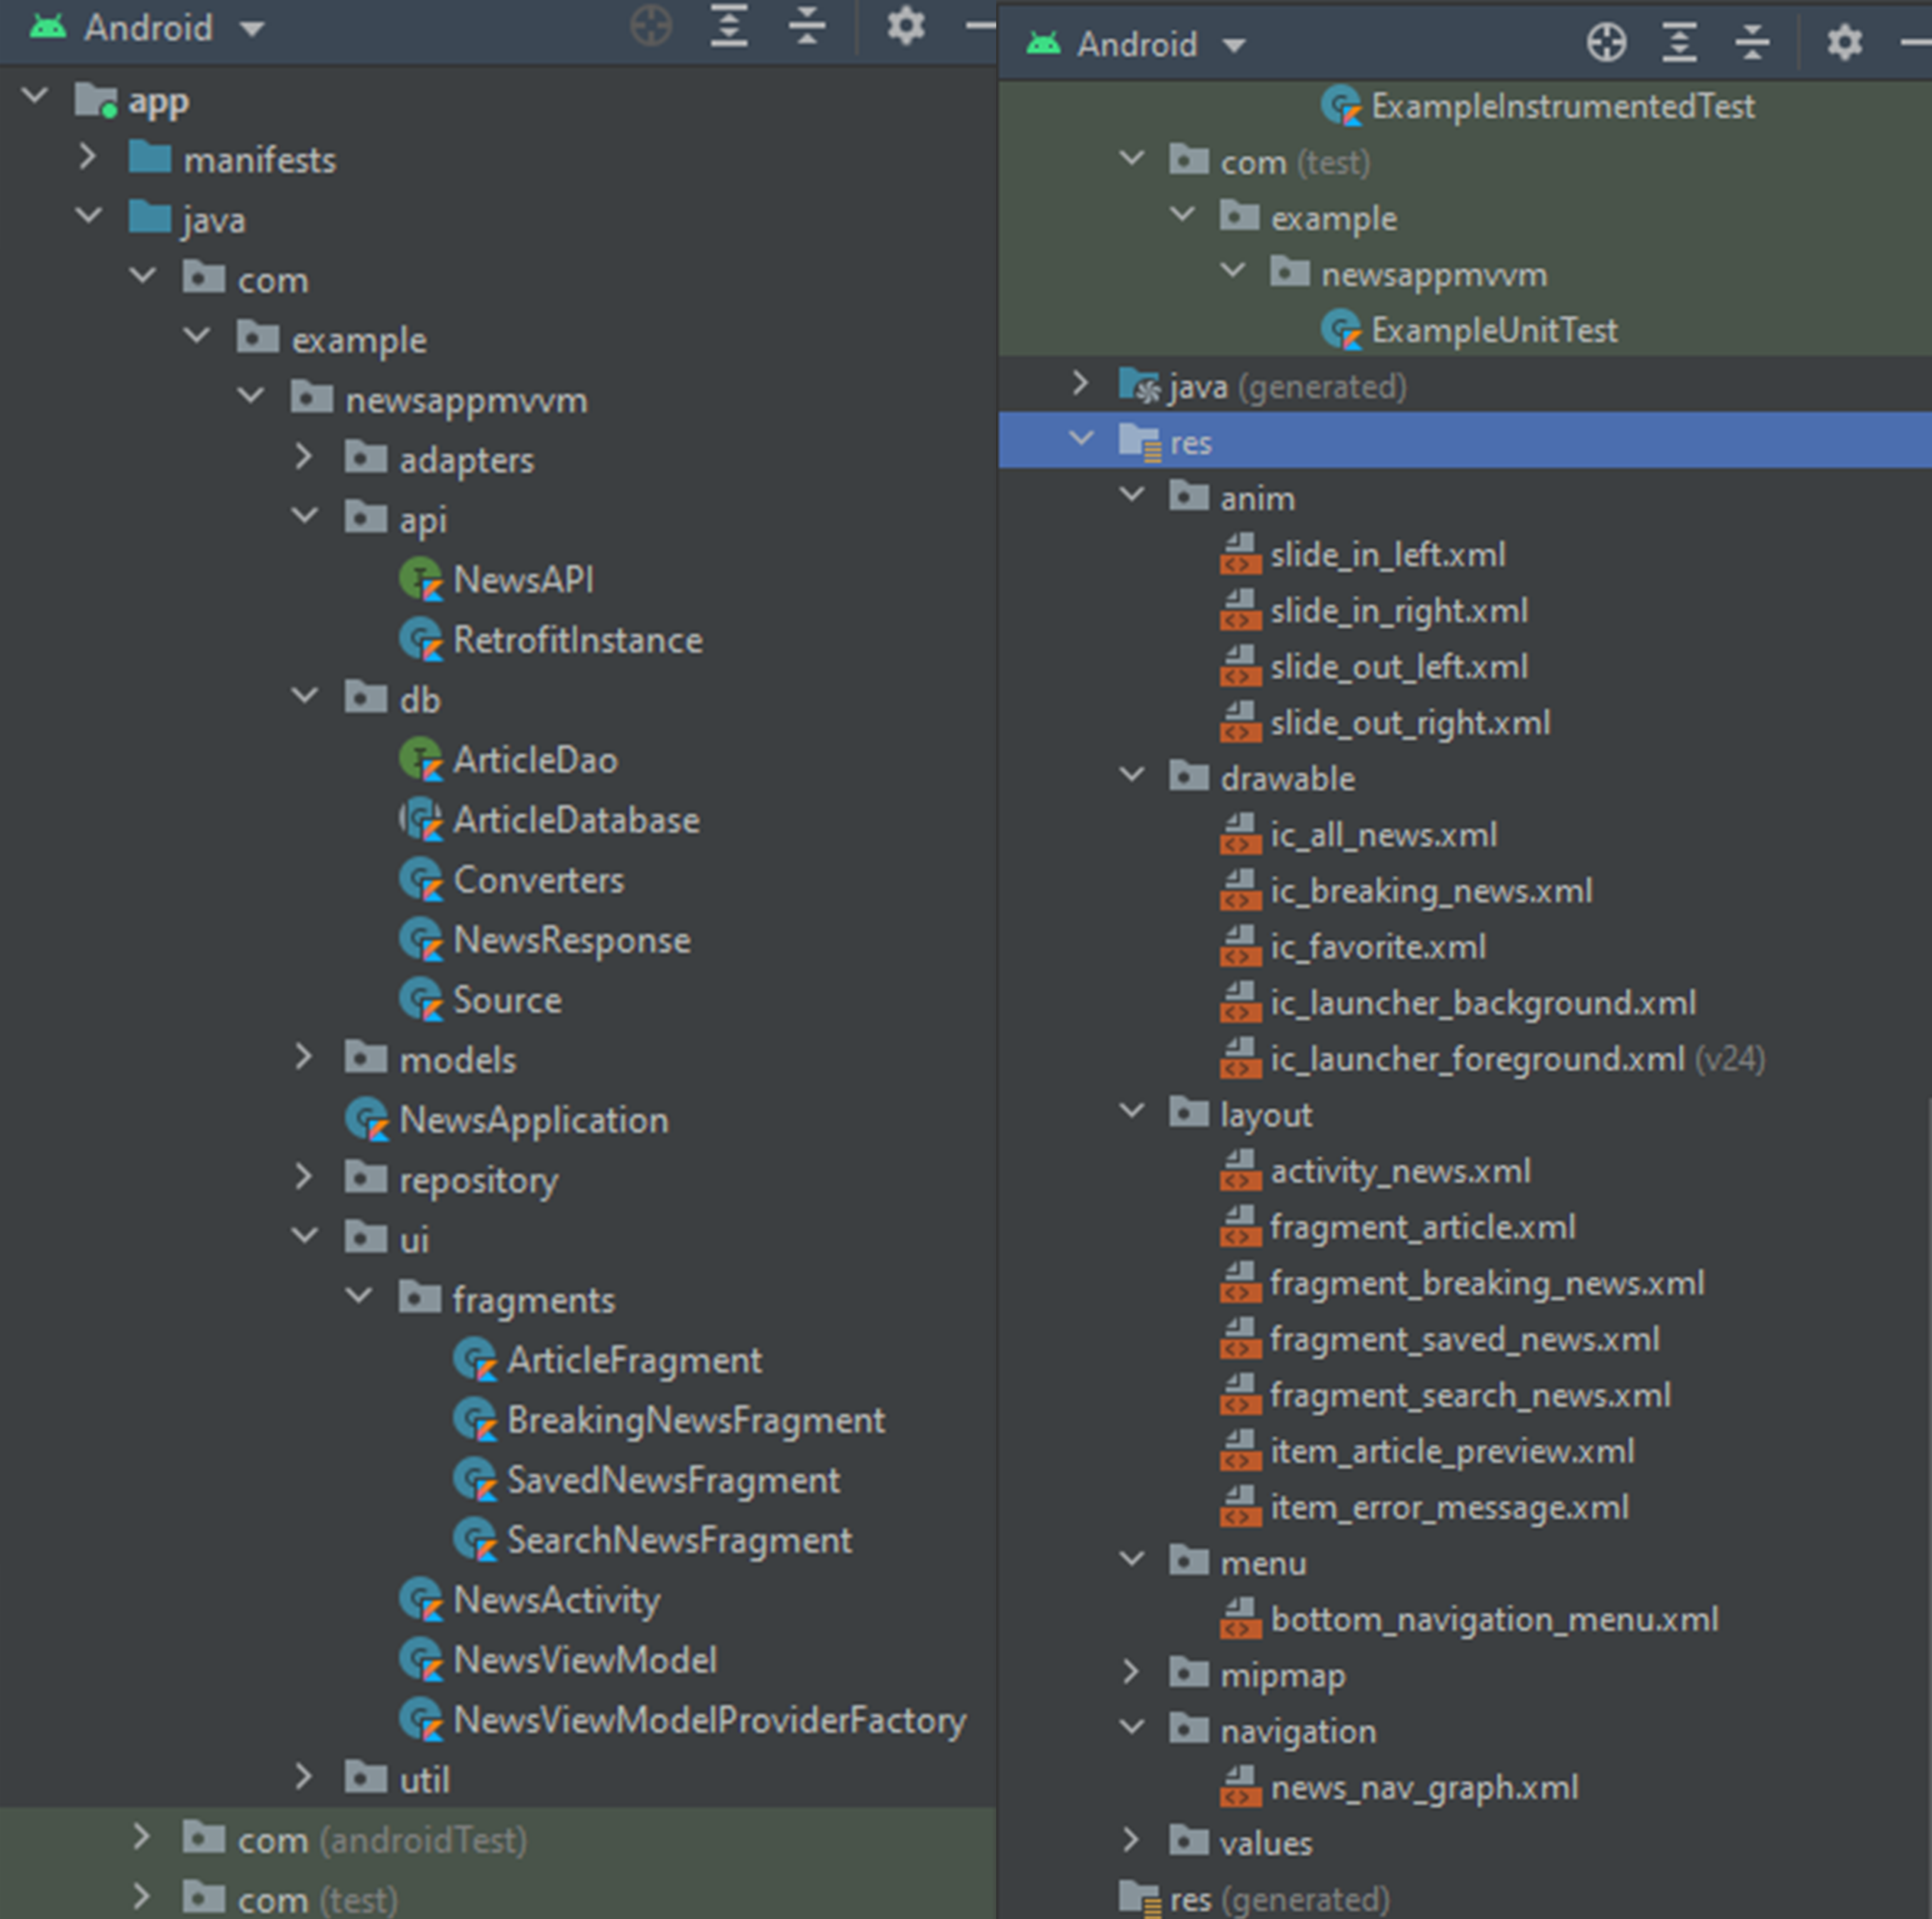Click the java (generated) folder icon

click(1139, 386)
